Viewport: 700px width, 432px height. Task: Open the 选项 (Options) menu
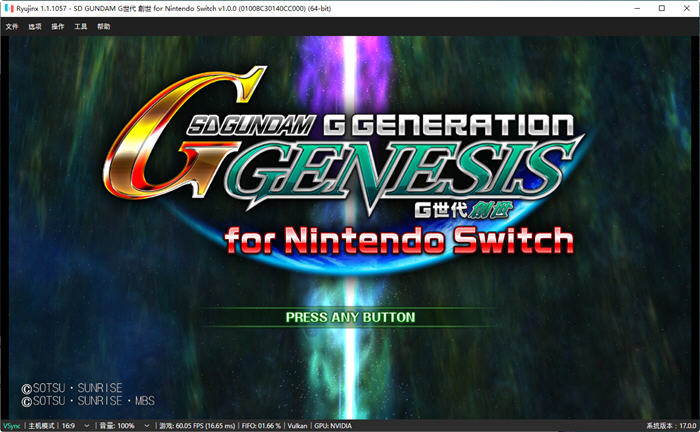point(35,27)
